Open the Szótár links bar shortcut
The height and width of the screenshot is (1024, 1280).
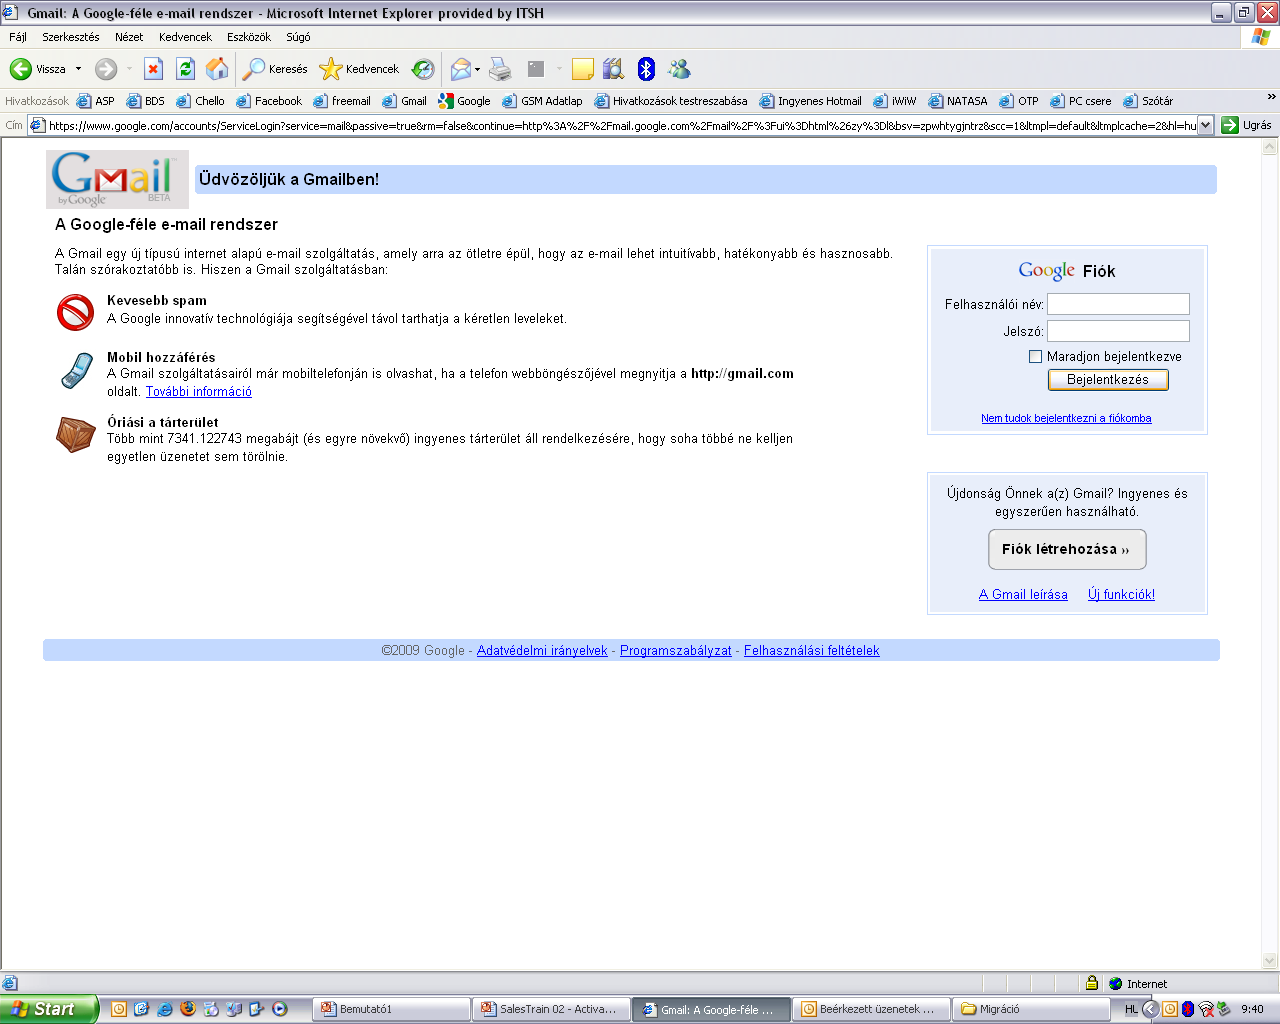tap(1148, 101)
